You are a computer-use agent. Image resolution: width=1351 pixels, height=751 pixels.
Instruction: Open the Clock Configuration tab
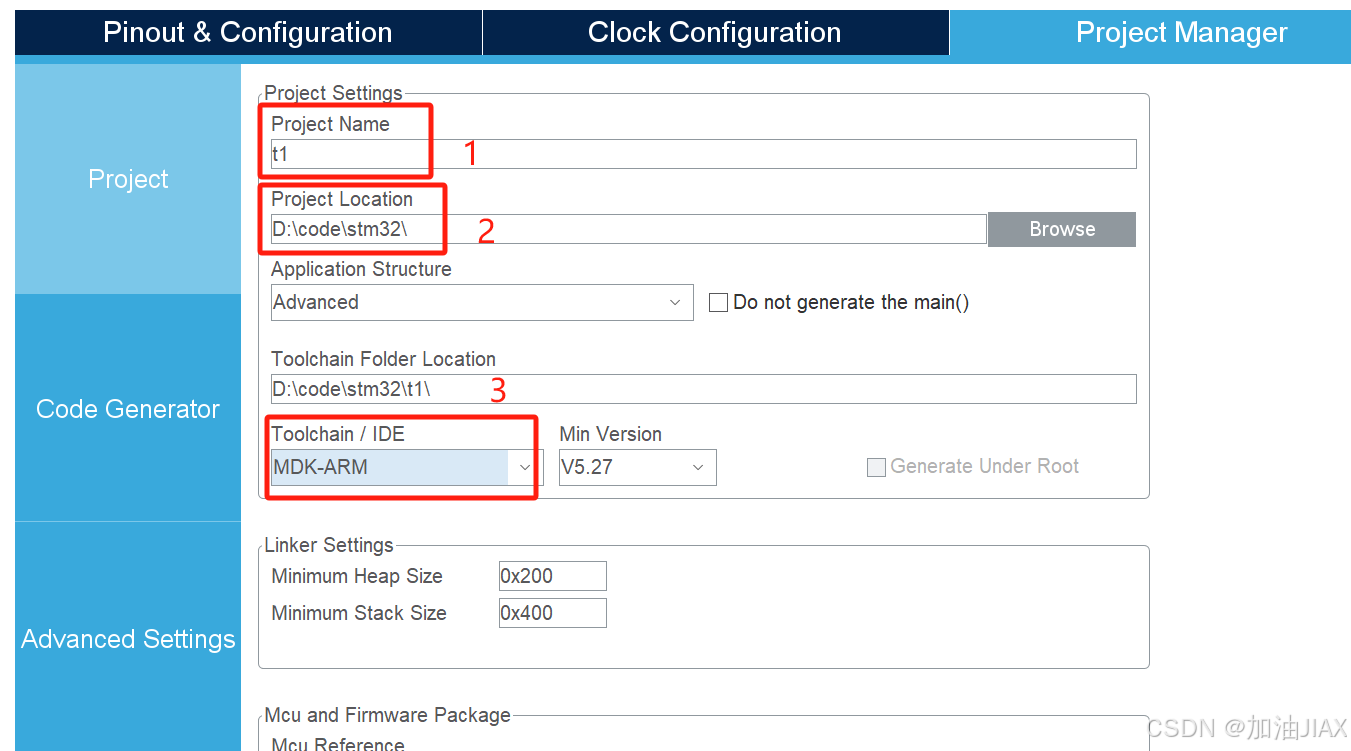click(715, 33)
